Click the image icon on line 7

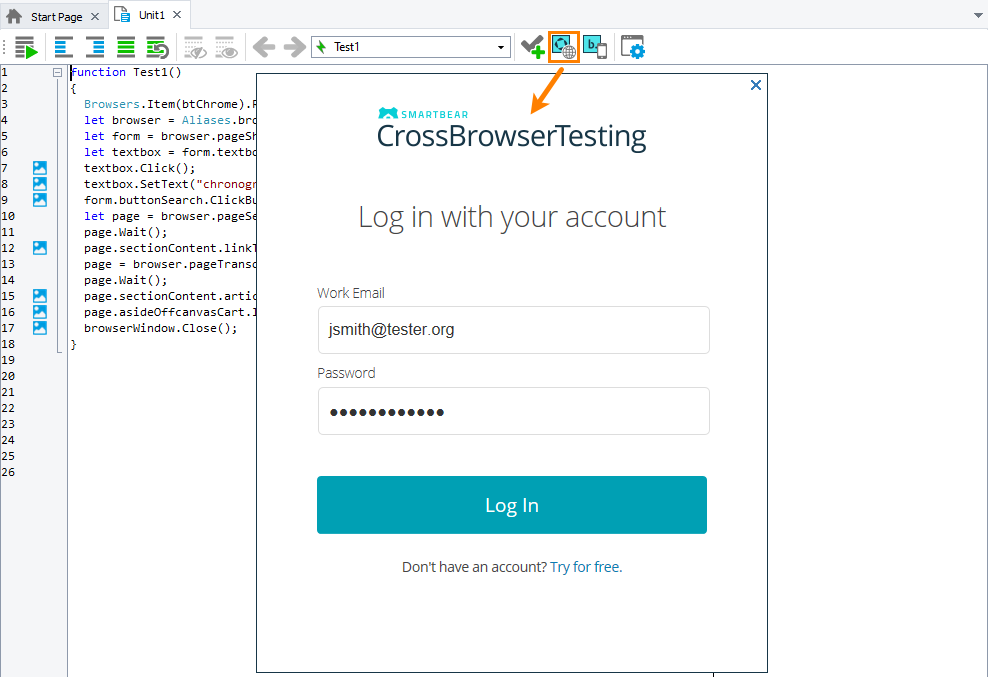(x=40, y=168)
